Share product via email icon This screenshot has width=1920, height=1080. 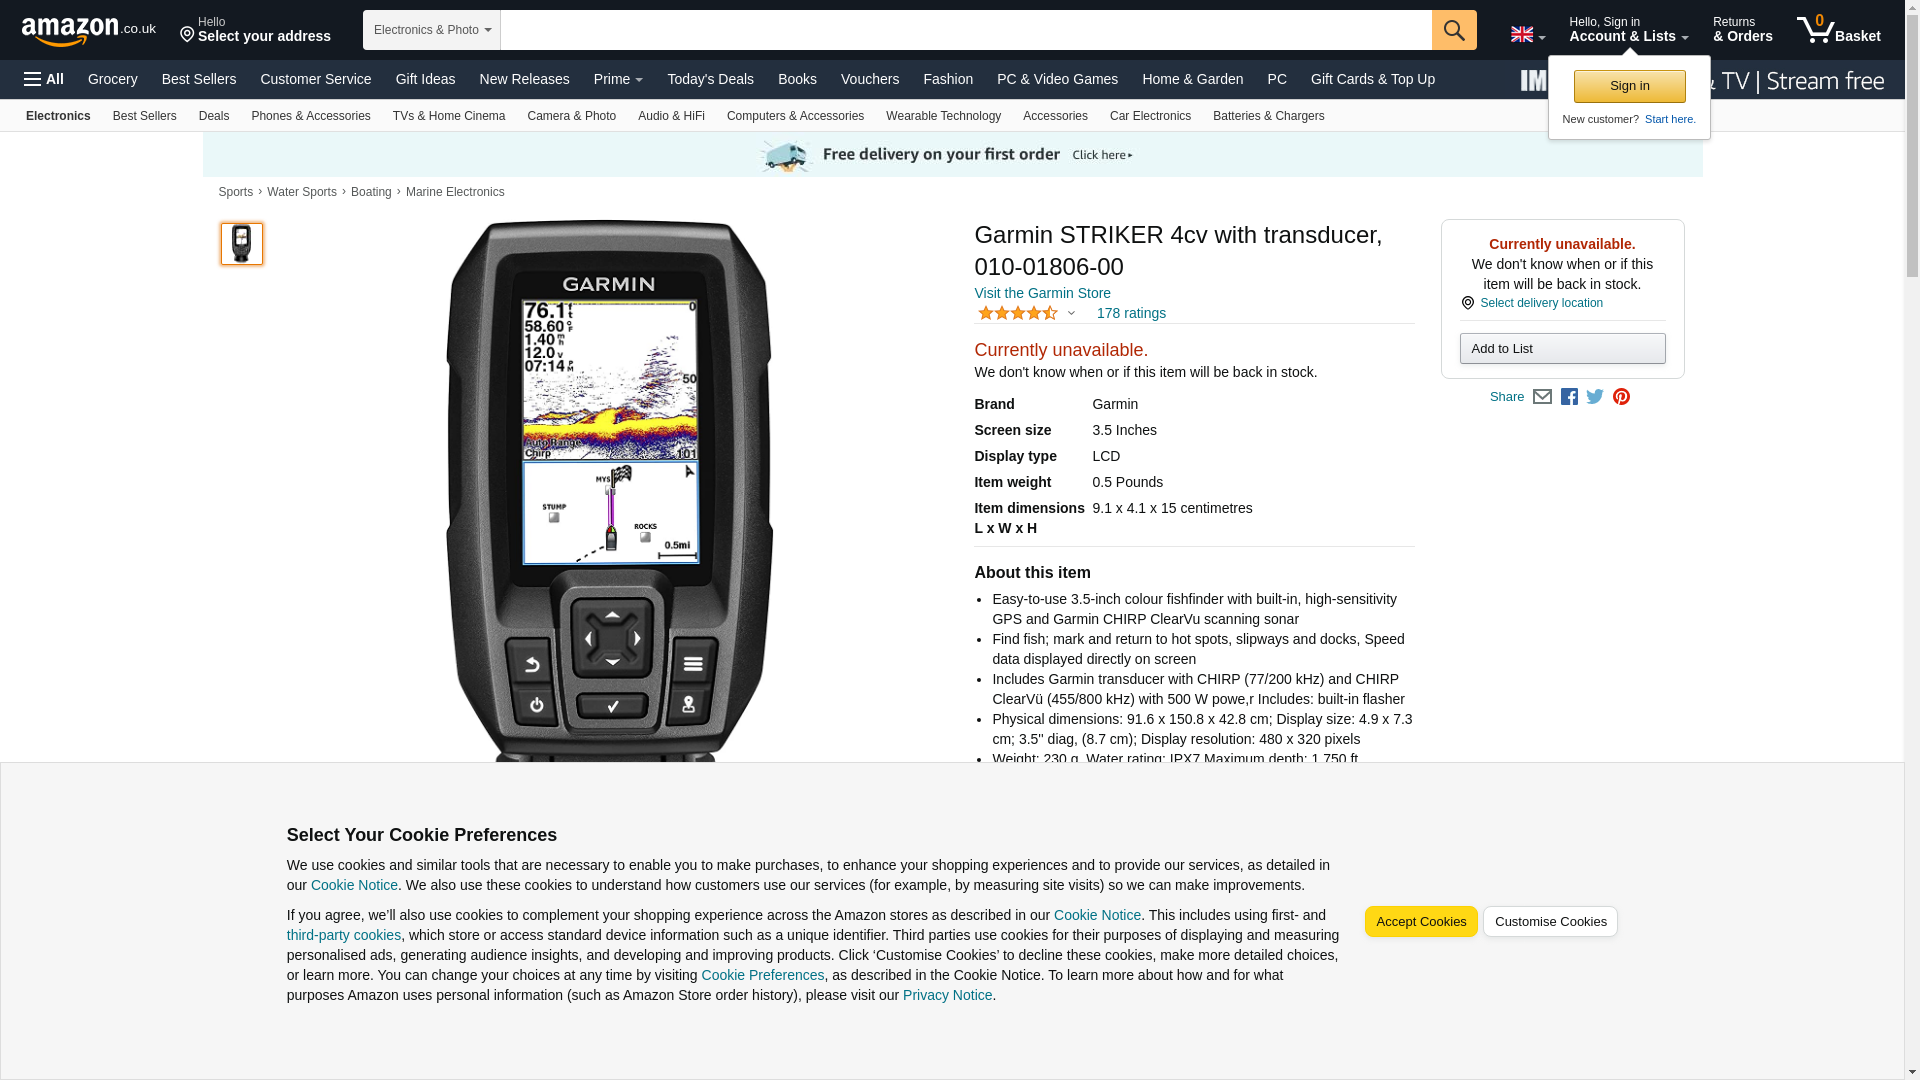1542,397
